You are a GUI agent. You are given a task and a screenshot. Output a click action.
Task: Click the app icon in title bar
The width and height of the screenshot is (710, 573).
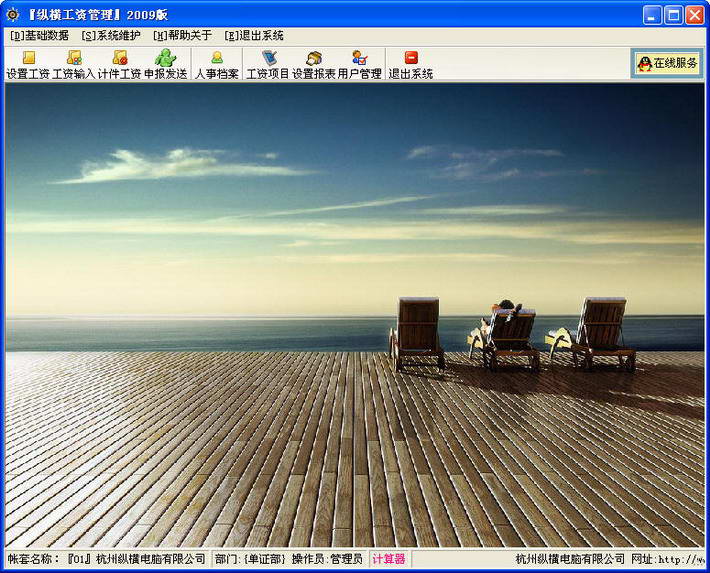[x=12, y=14]
